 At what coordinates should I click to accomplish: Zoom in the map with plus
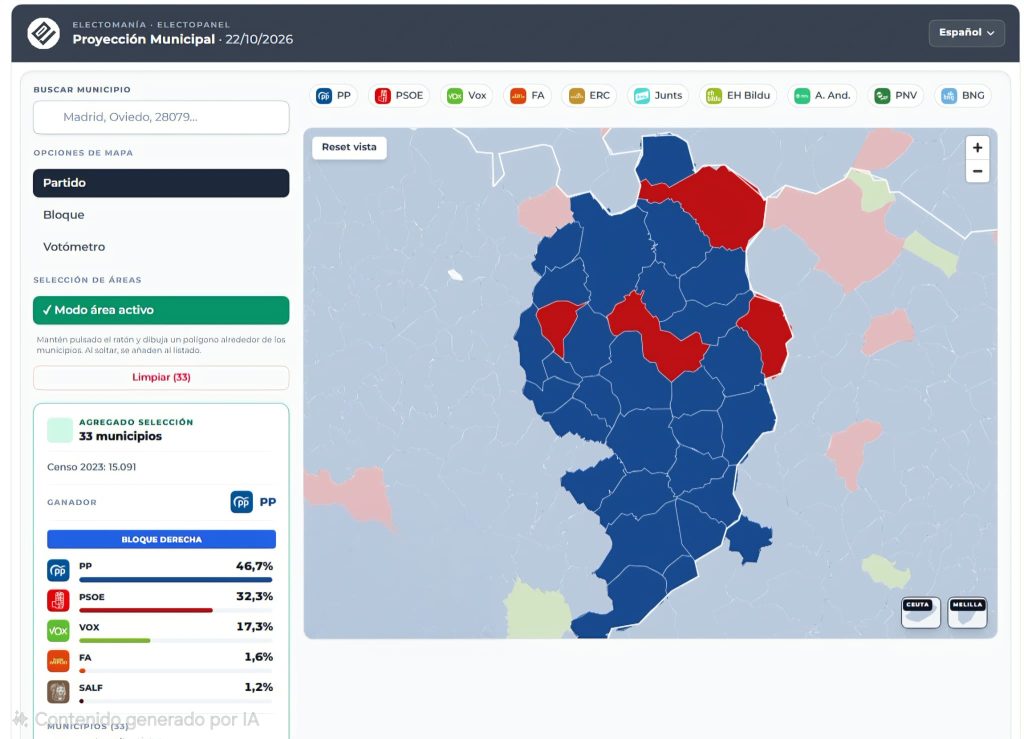coord(978,148)
